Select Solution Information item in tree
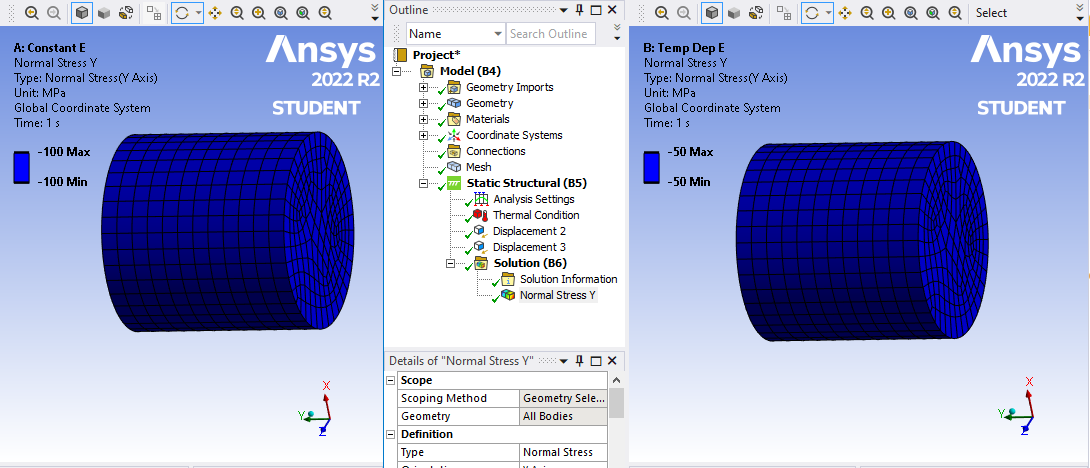1090x468 pixels. coord(568,279)
